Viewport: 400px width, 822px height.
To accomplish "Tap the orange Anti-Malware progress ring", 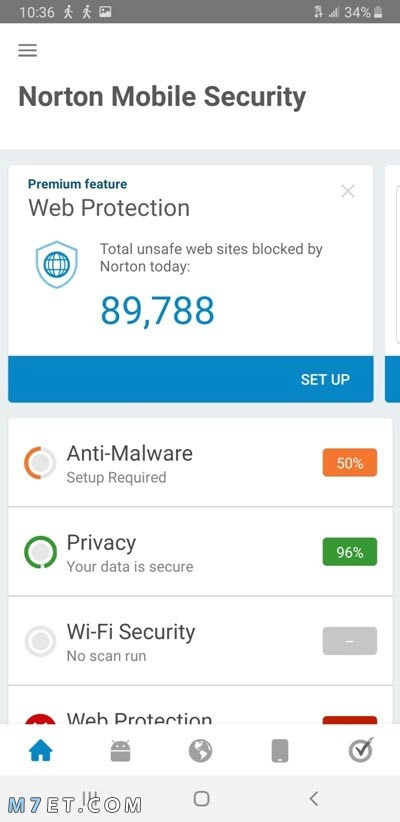I will point(40,462).
